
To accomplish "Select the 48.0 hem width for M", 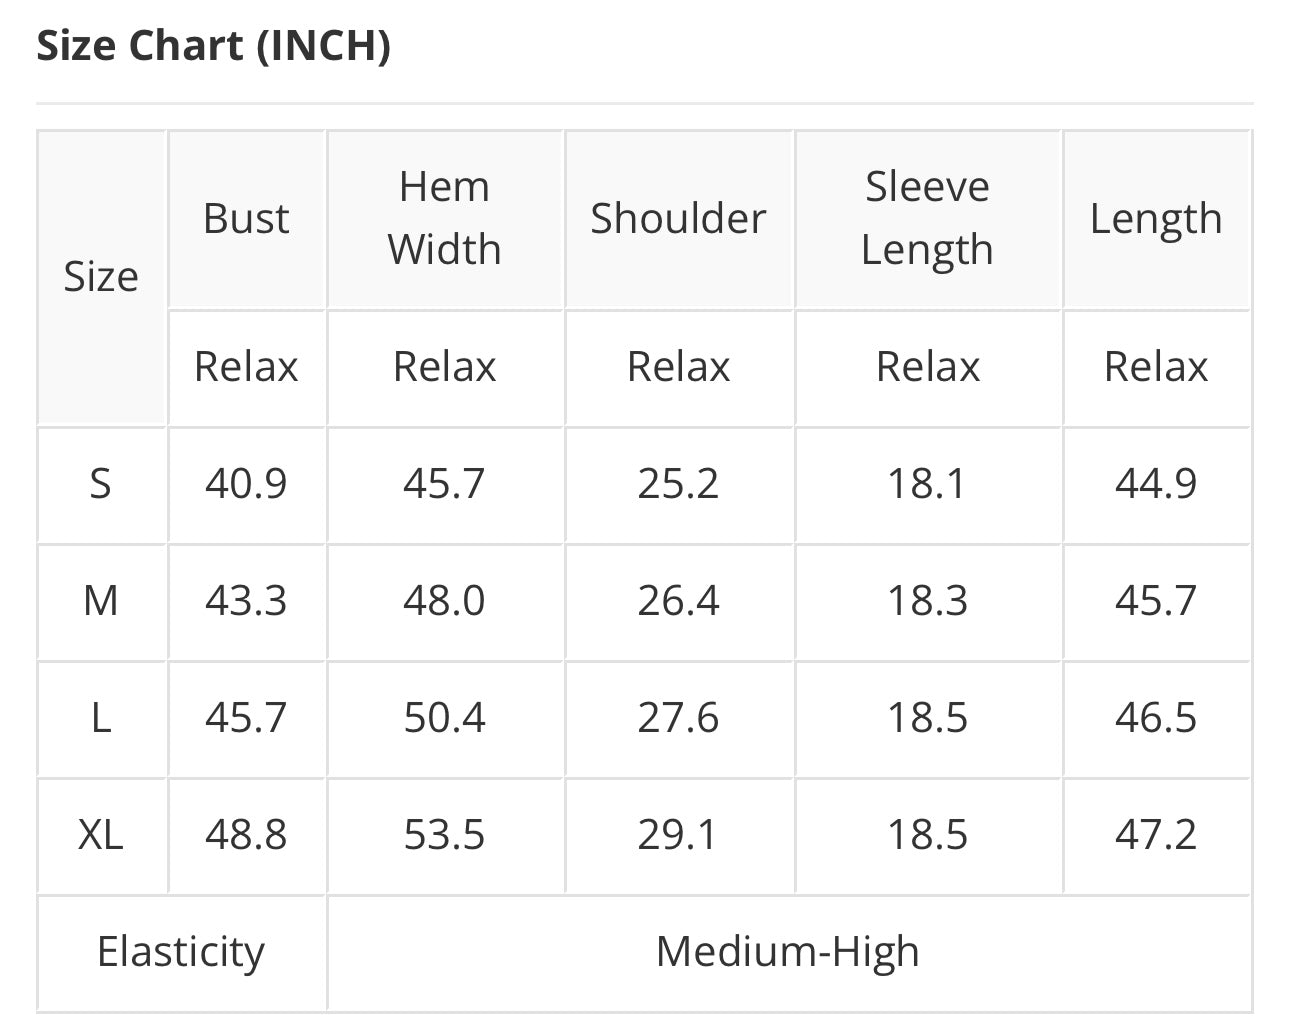I will pyautogui.click(x=444, y=601).
